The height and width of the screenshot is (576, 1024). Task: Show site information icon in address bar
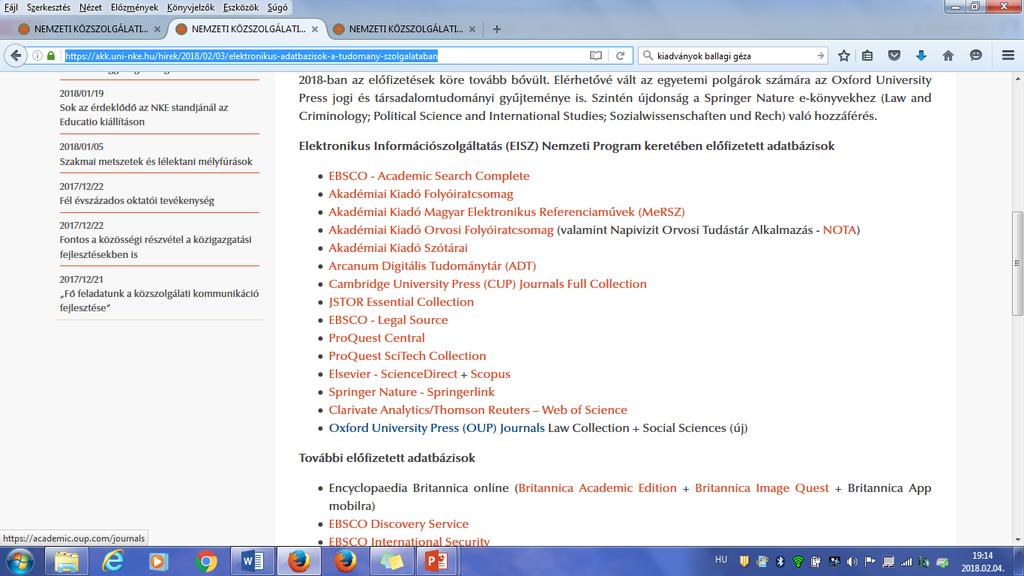(x=37, y=56)
